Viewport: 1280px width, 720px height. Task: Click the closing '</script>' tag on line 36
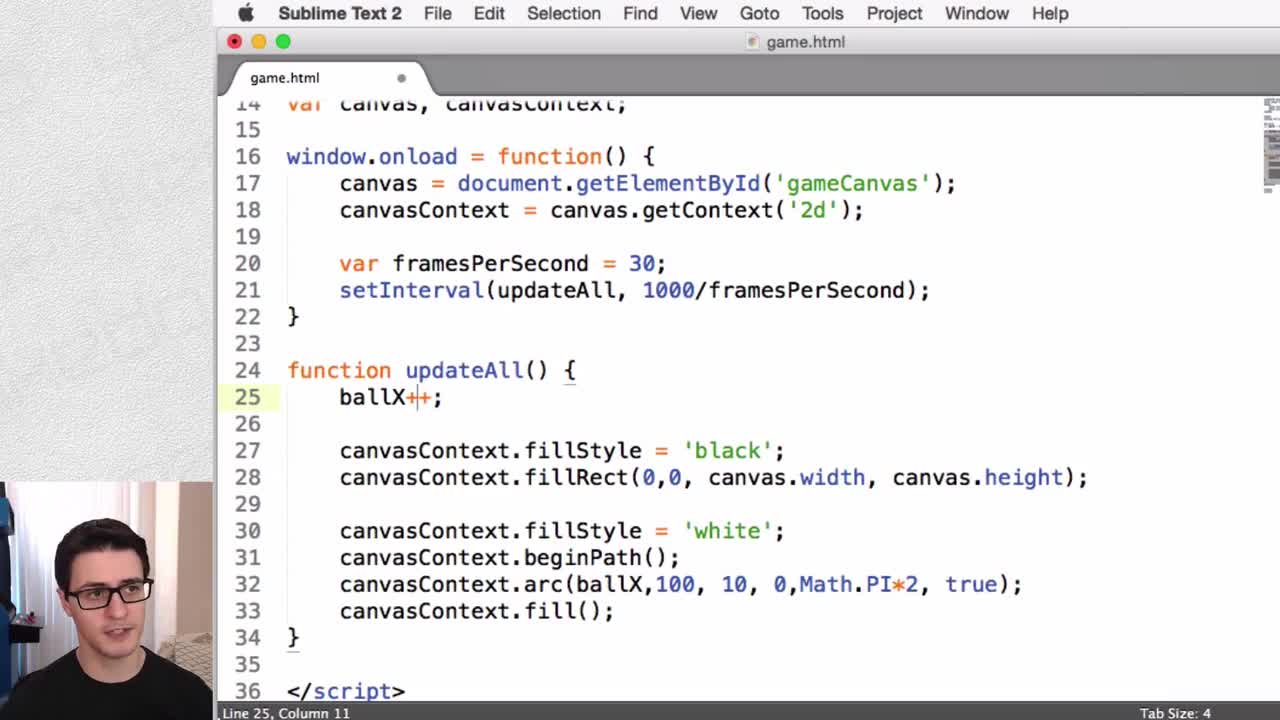[346, 691]
